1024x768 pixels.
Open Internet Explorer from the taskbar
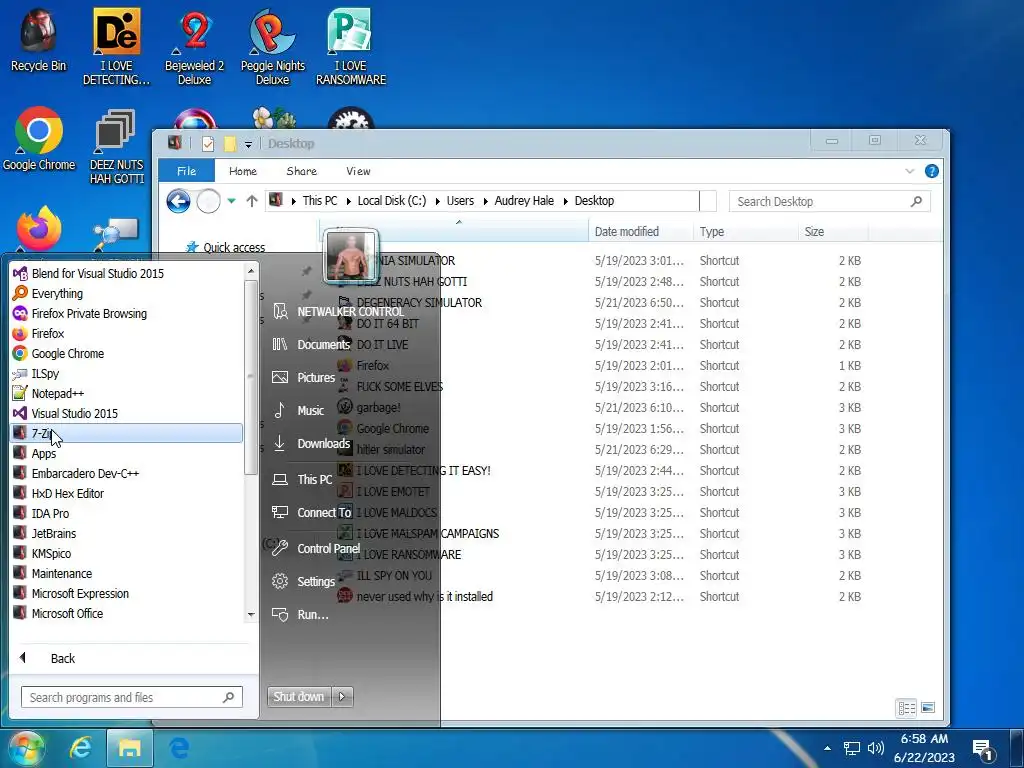[80, 748]
